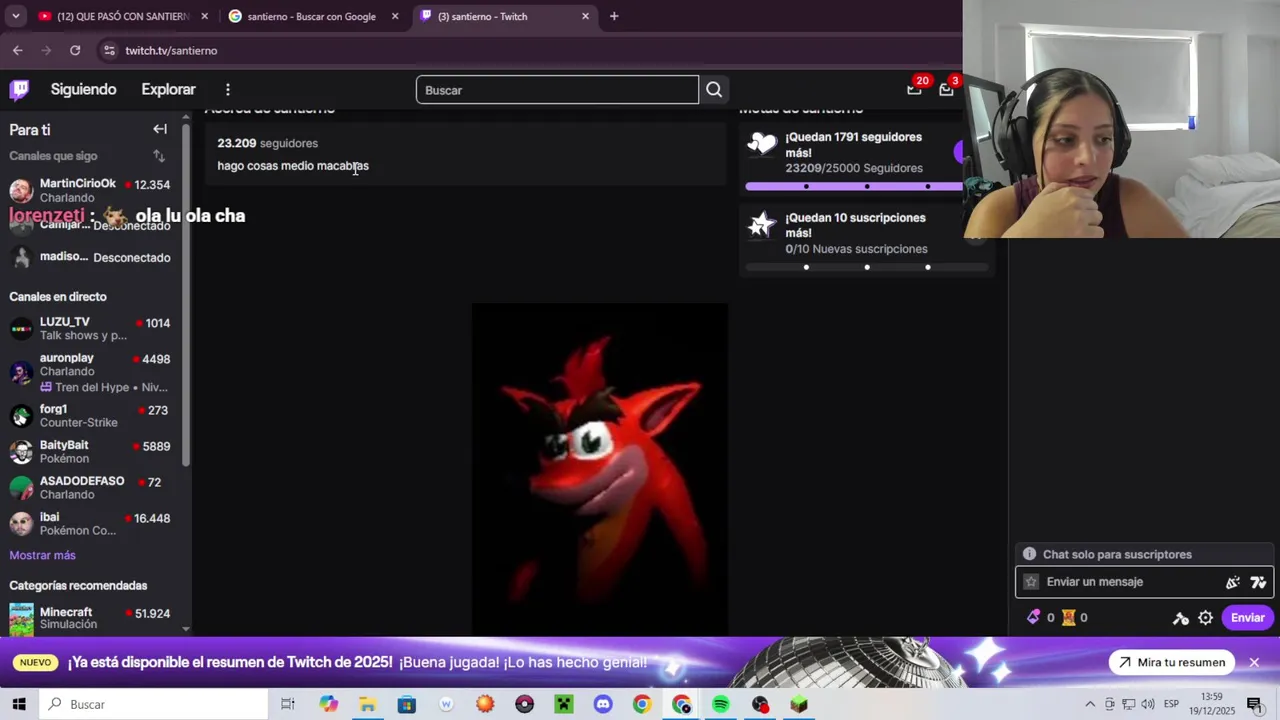Open Minecraft recommended category
Screen dimensions: 1280x720
[x=90, y=618]
